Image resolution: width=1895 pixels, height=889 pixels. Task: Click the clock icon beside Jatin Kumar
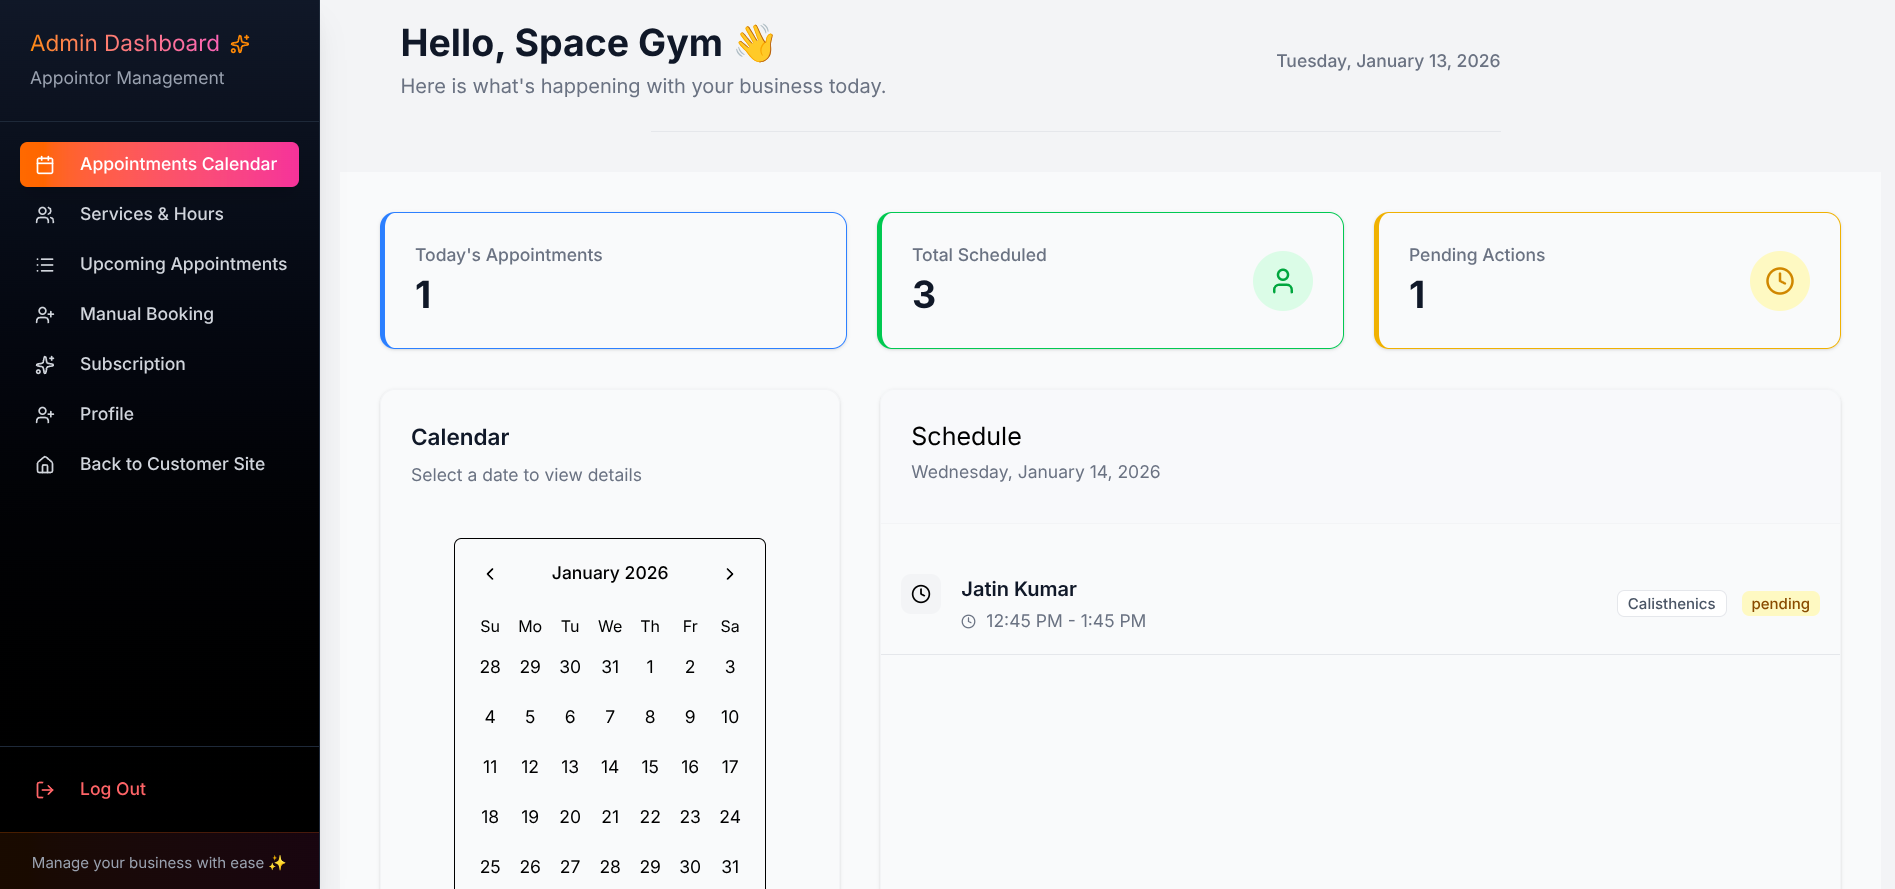[x=921, y=594]
